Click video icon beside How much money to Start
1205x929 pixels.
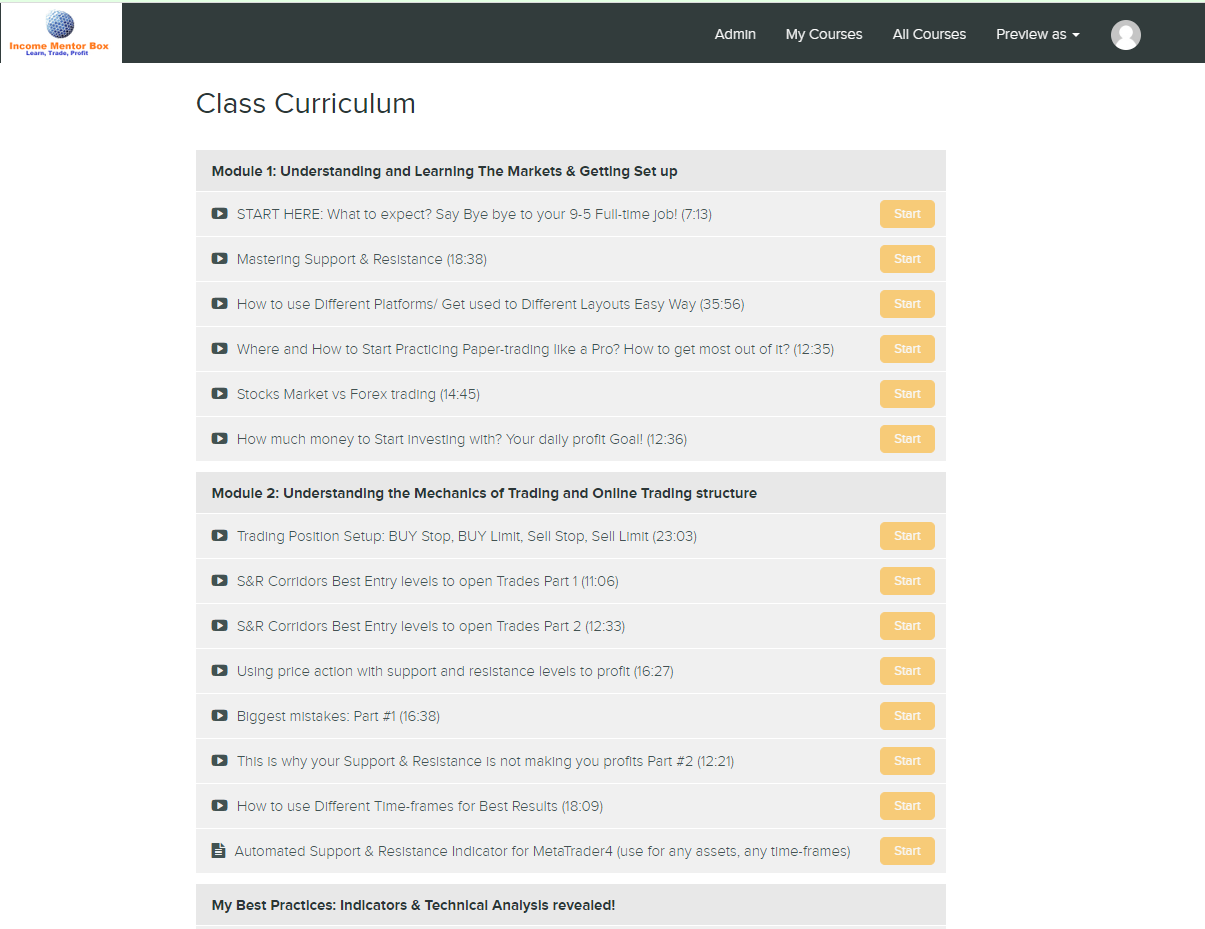220,439
